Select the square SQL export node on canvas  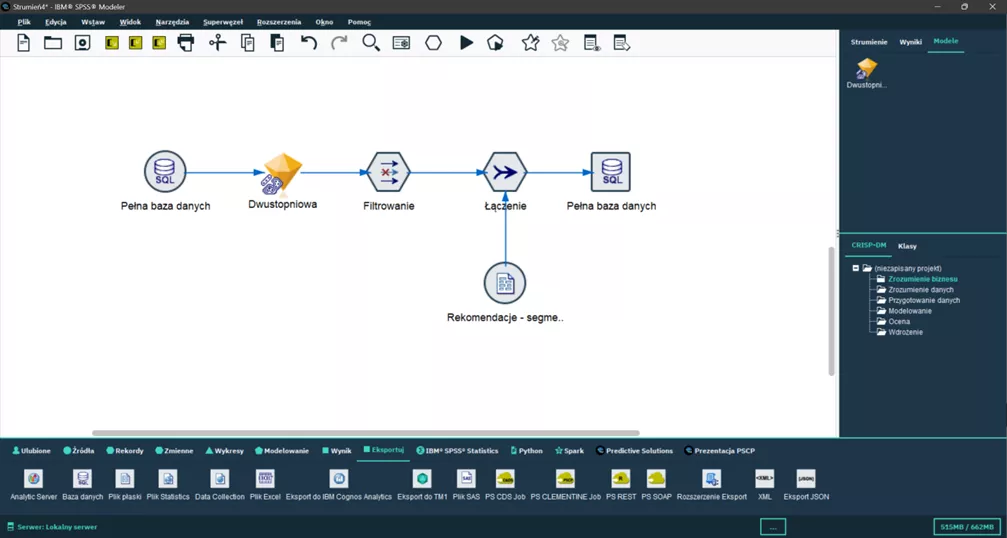tap(611, 171)
